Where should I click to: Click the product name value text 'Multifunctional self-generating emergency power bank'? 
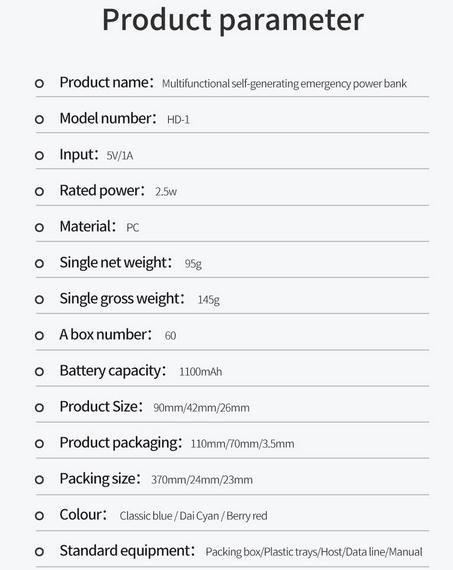[x=284, y=84]
